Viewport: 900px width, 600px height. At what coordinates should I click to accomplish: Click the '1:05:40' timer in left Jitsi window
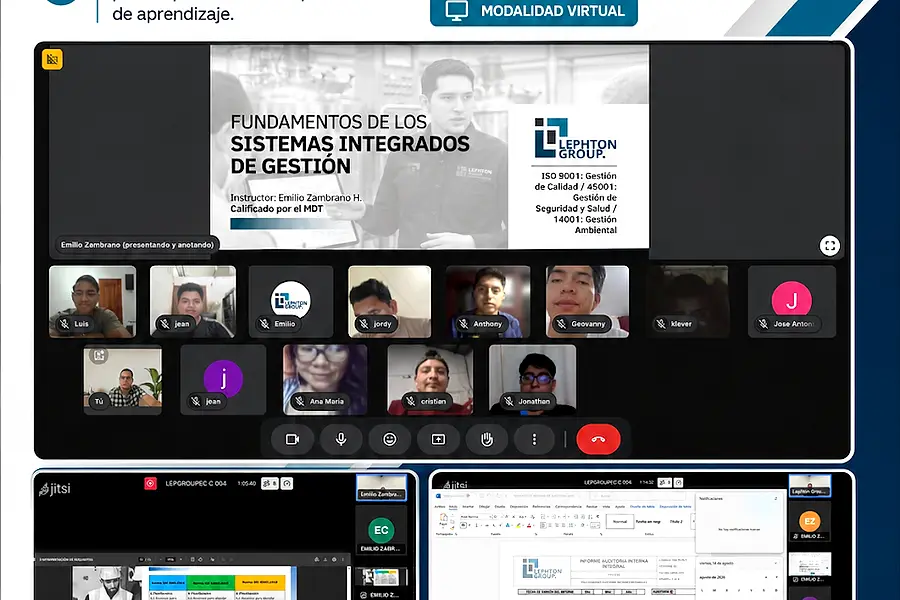(x=247, y=483)
